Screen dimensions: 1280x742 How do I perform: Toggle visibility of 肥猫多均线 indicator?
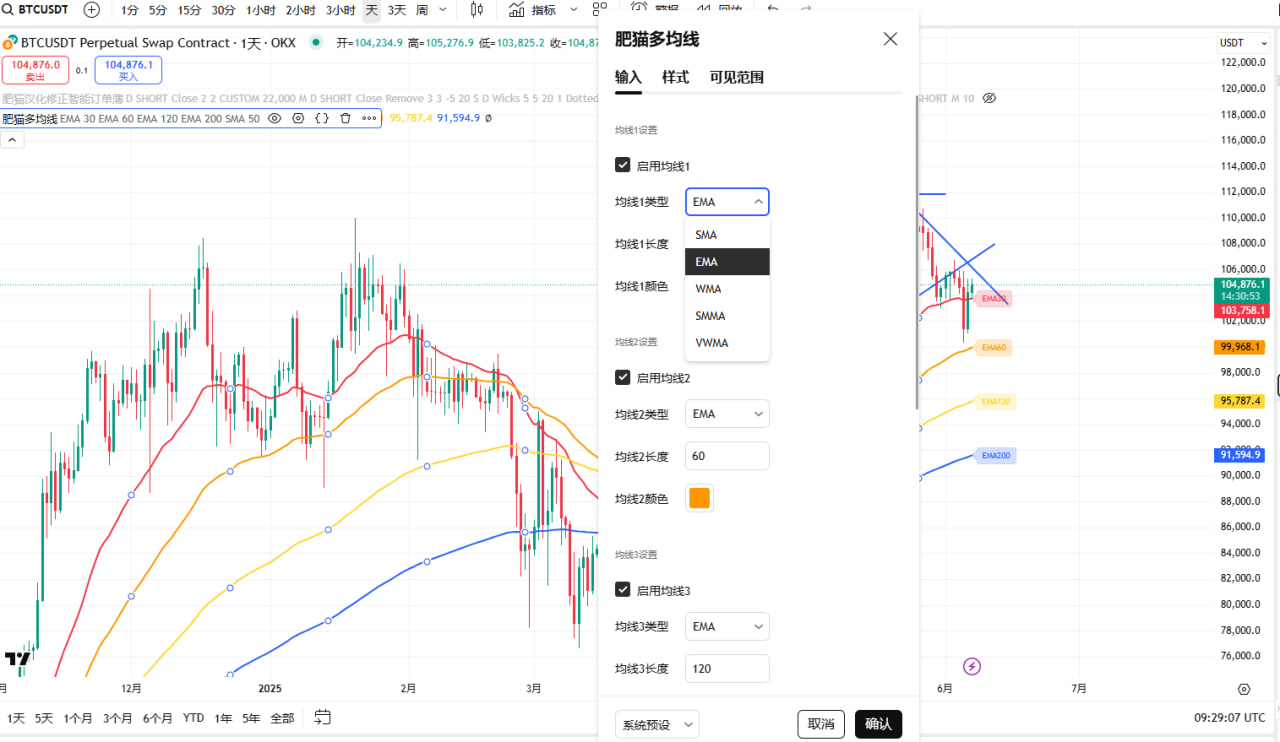coord(275,118)
